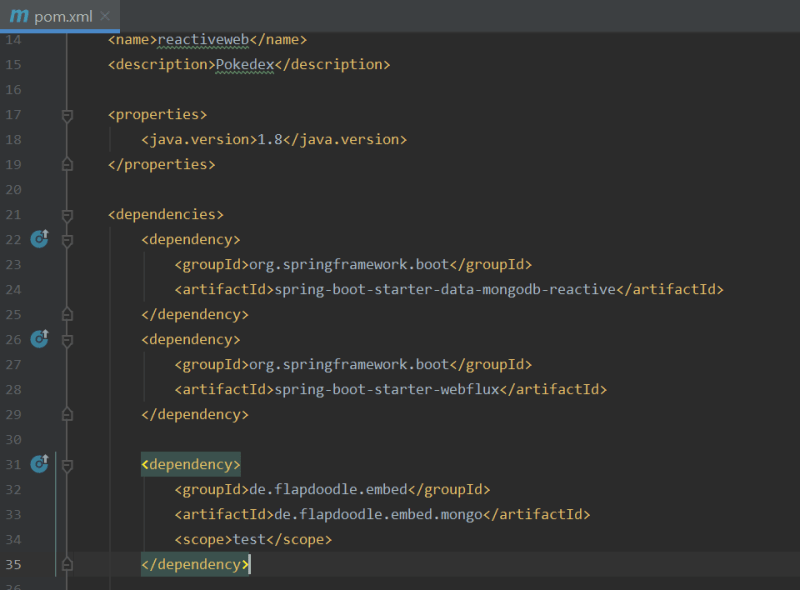Click the fold end marker on line 29

click(x=67, y=414)
